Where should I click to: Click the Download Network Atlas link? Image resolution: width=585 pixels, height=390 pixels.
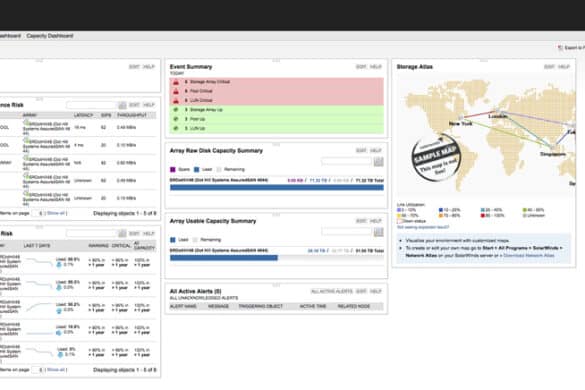(529, 255)
